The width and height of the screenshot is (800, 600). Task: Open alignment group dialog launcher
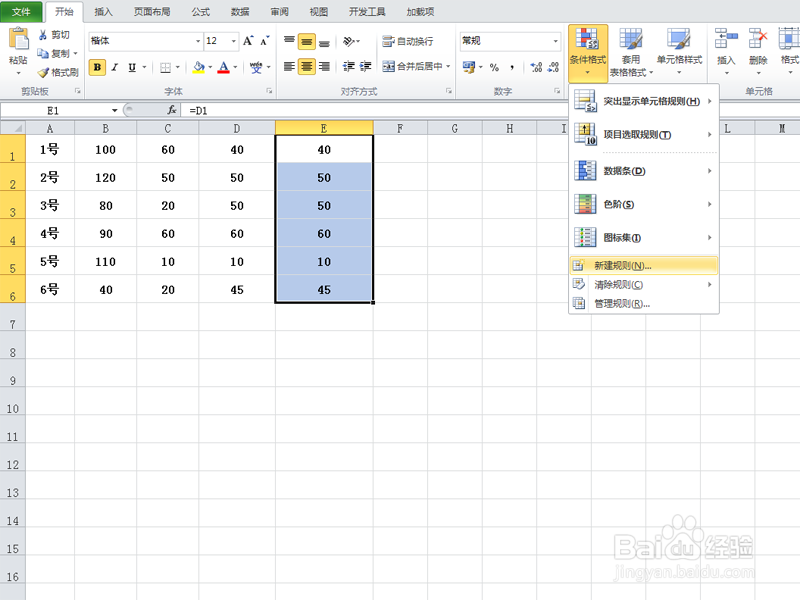click(x=448, y=91)
